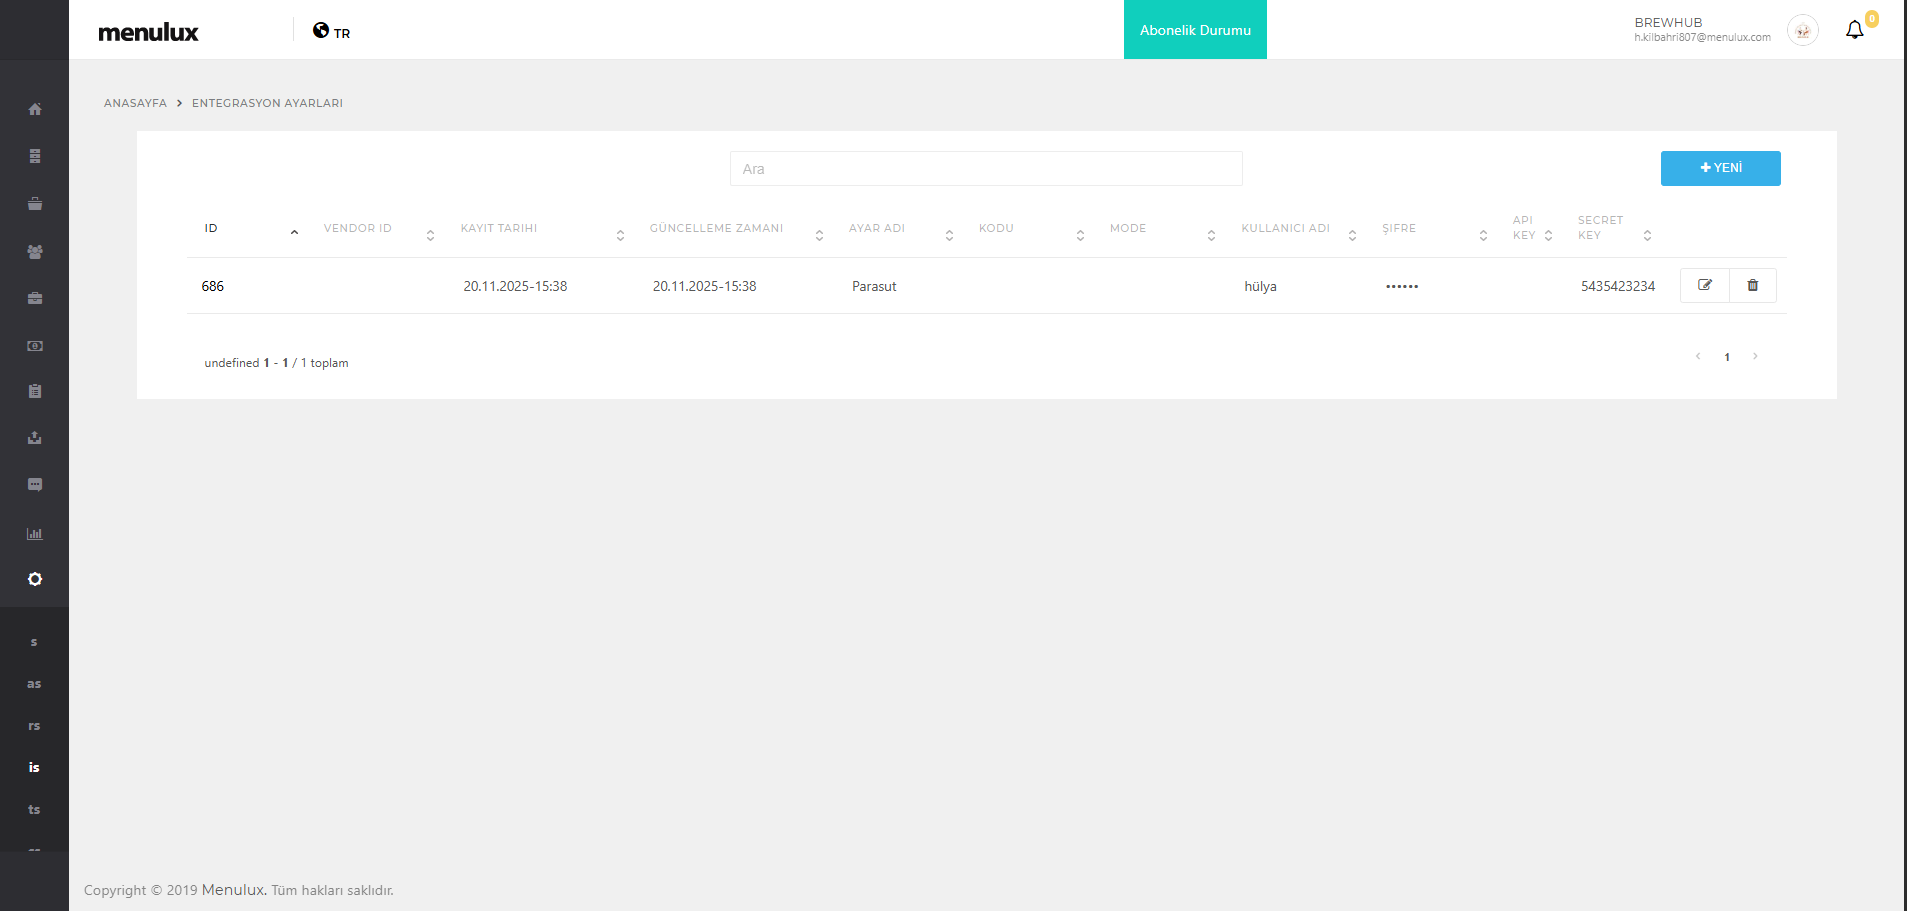Delete the Parasut row with trash icon
The image size is (1907, 911).
pyautogui.click(x=1752, y=285)
